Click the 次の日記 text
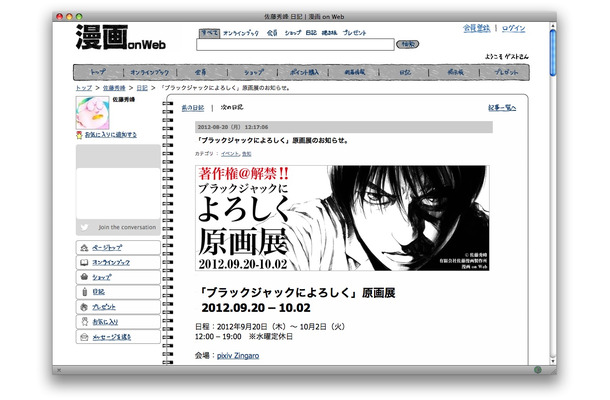Image resolution: width=610 pixels, height=400 pixels. click(232, 107)
